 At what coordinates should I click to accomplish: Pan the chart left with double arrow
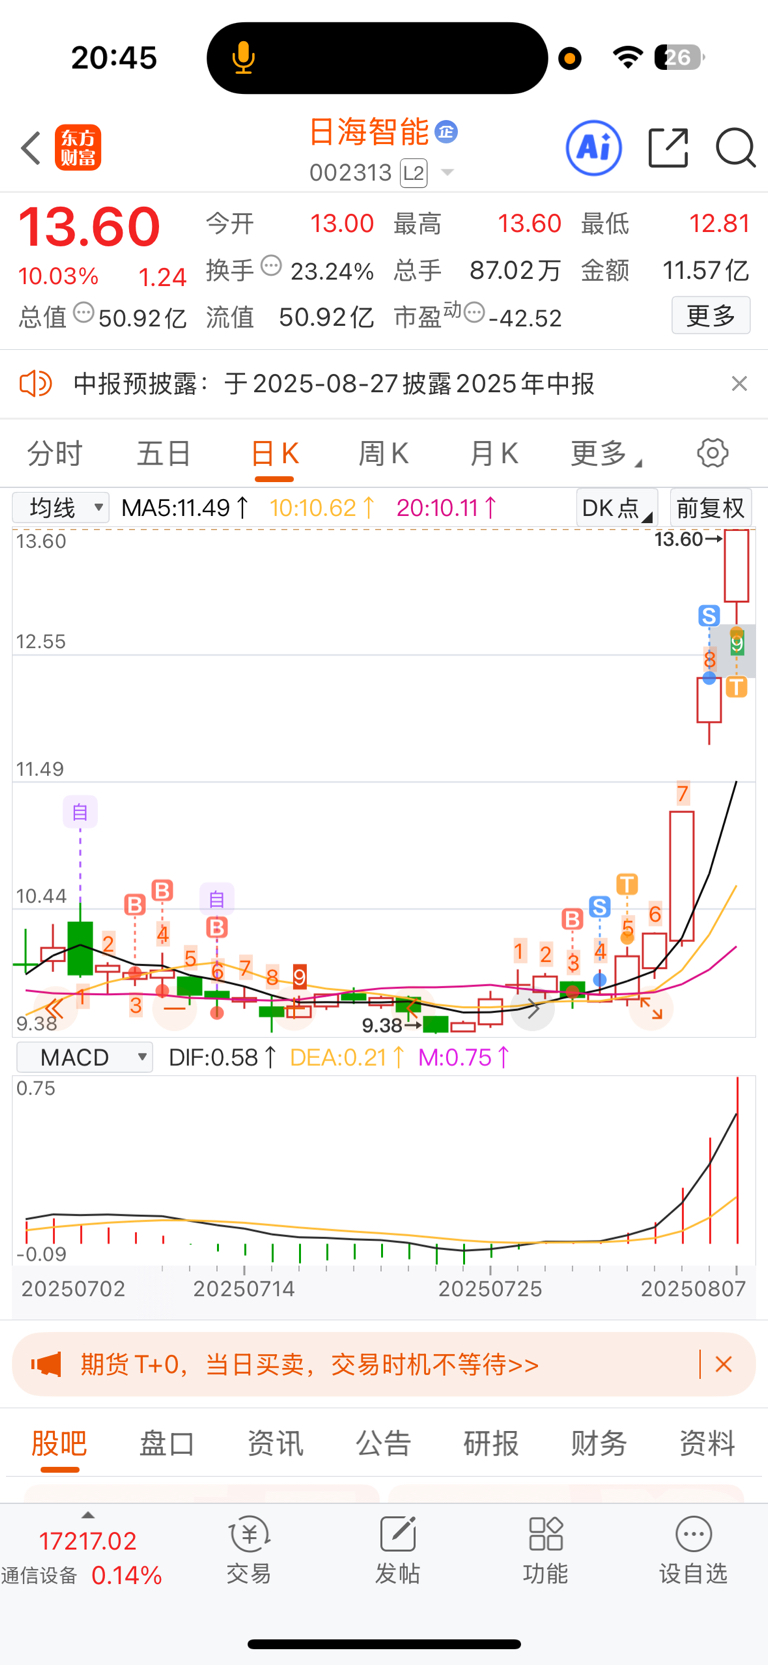(x=54, y=1009)
